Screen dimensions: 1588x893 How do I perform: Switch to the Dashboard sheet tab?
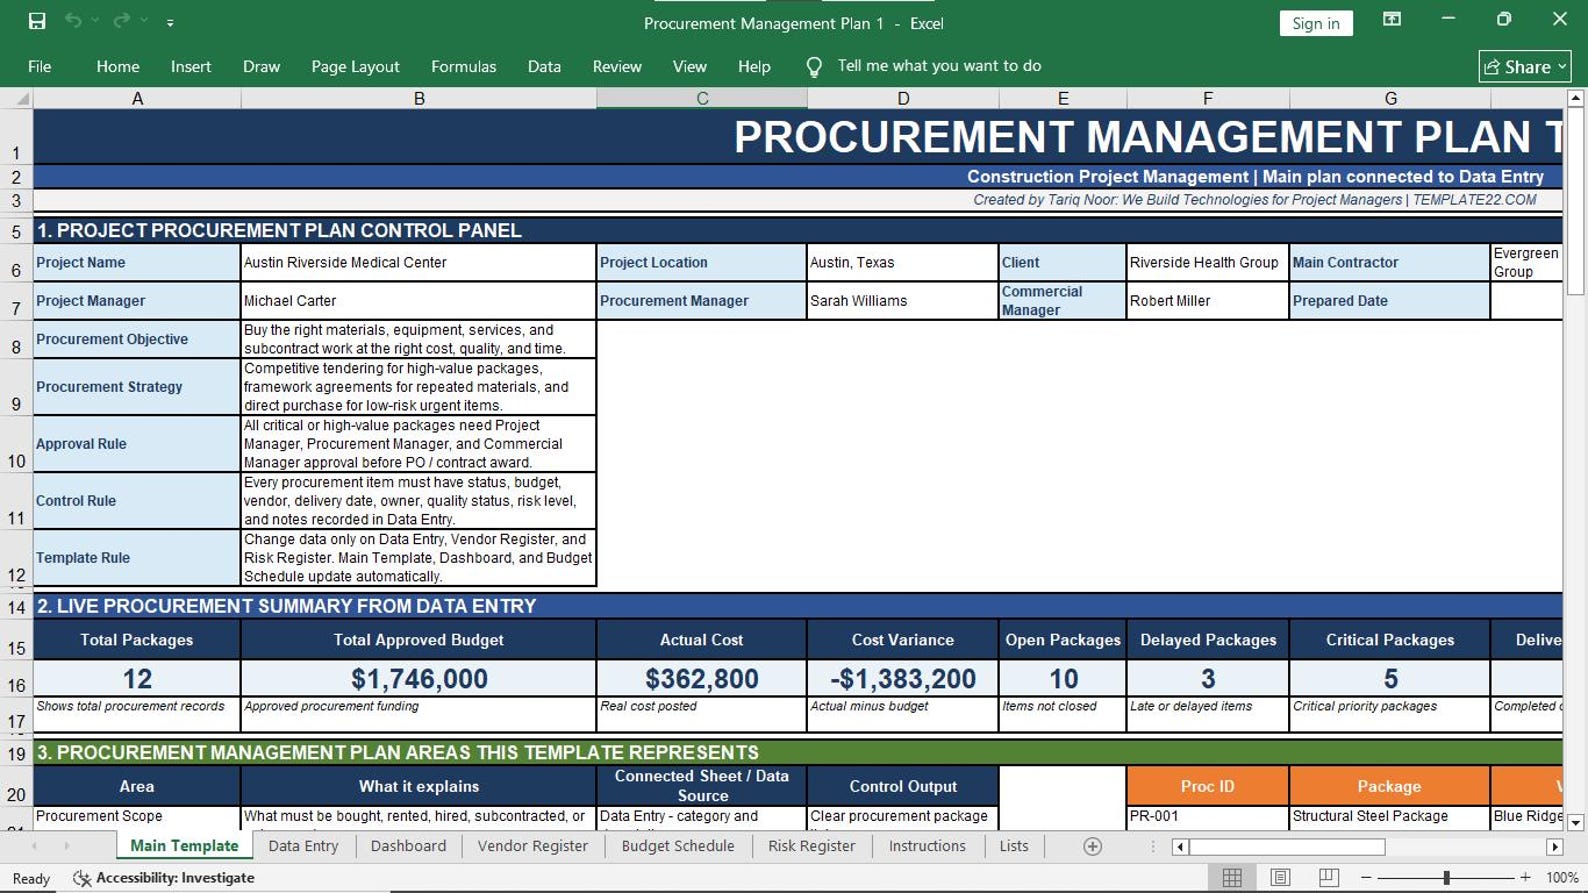click(x=408, y=846)
